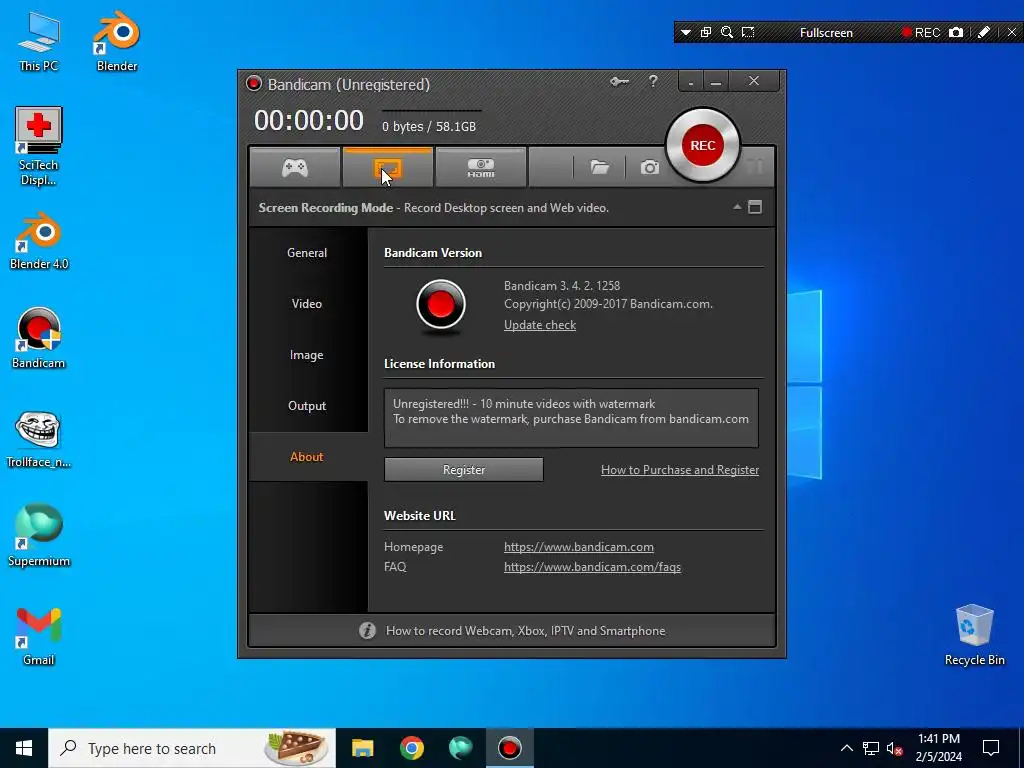
Task: Click the key registration icon in title bar
Action: click(x=619, y=82)
